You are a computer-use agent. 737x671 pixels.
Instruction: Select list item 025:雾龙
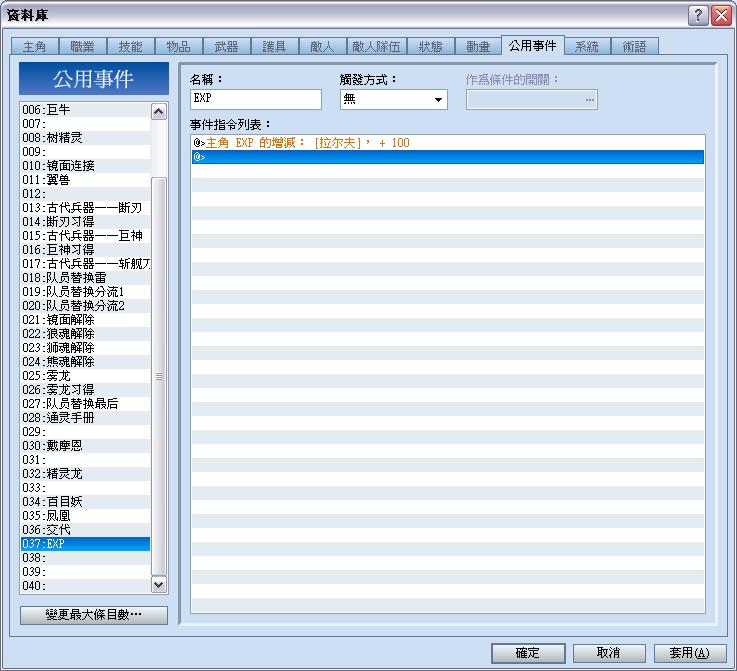(86, 375)
